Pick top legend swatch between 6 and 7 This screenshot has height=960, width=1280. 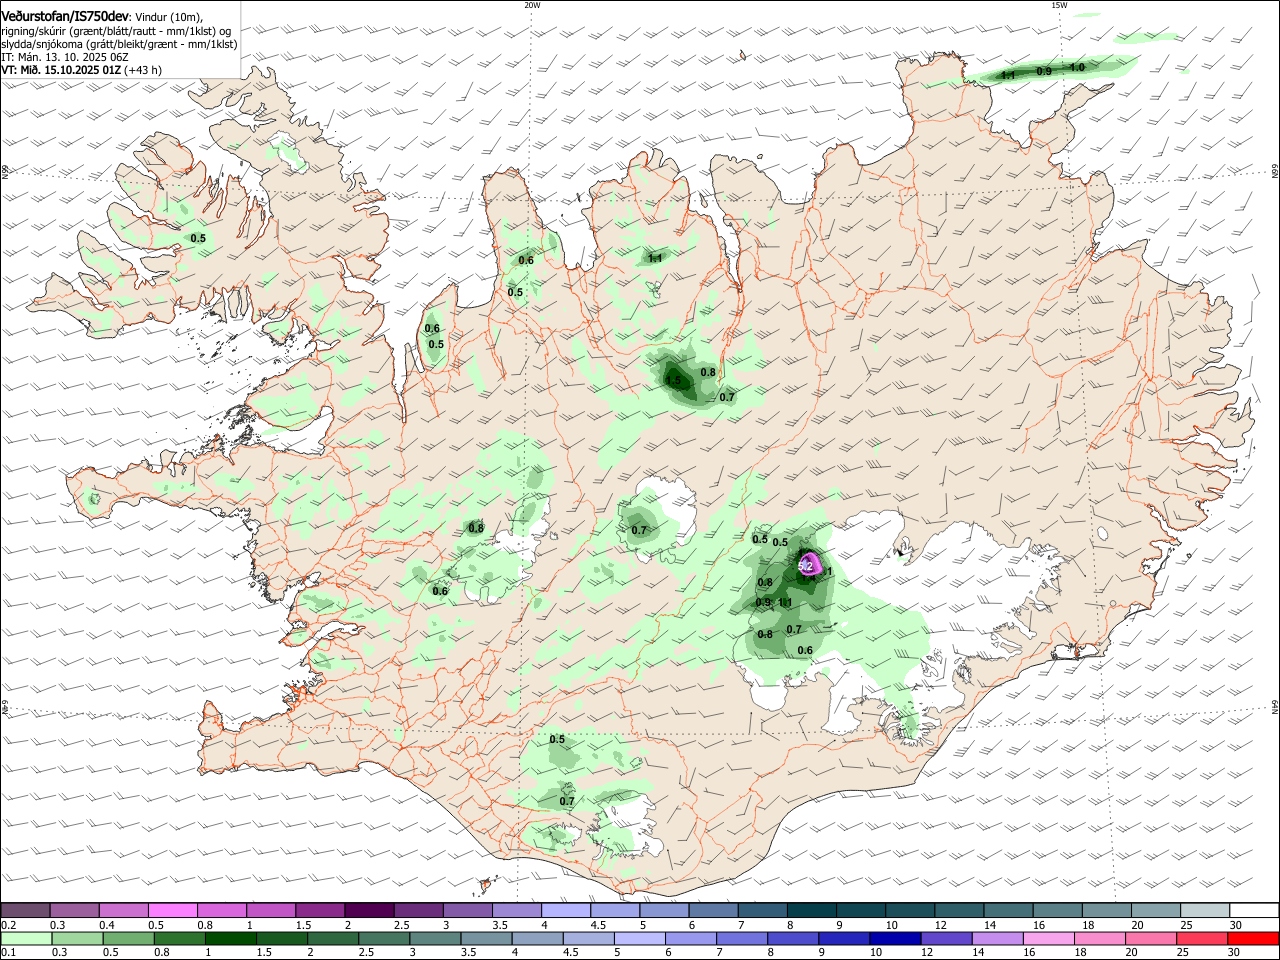712,910
